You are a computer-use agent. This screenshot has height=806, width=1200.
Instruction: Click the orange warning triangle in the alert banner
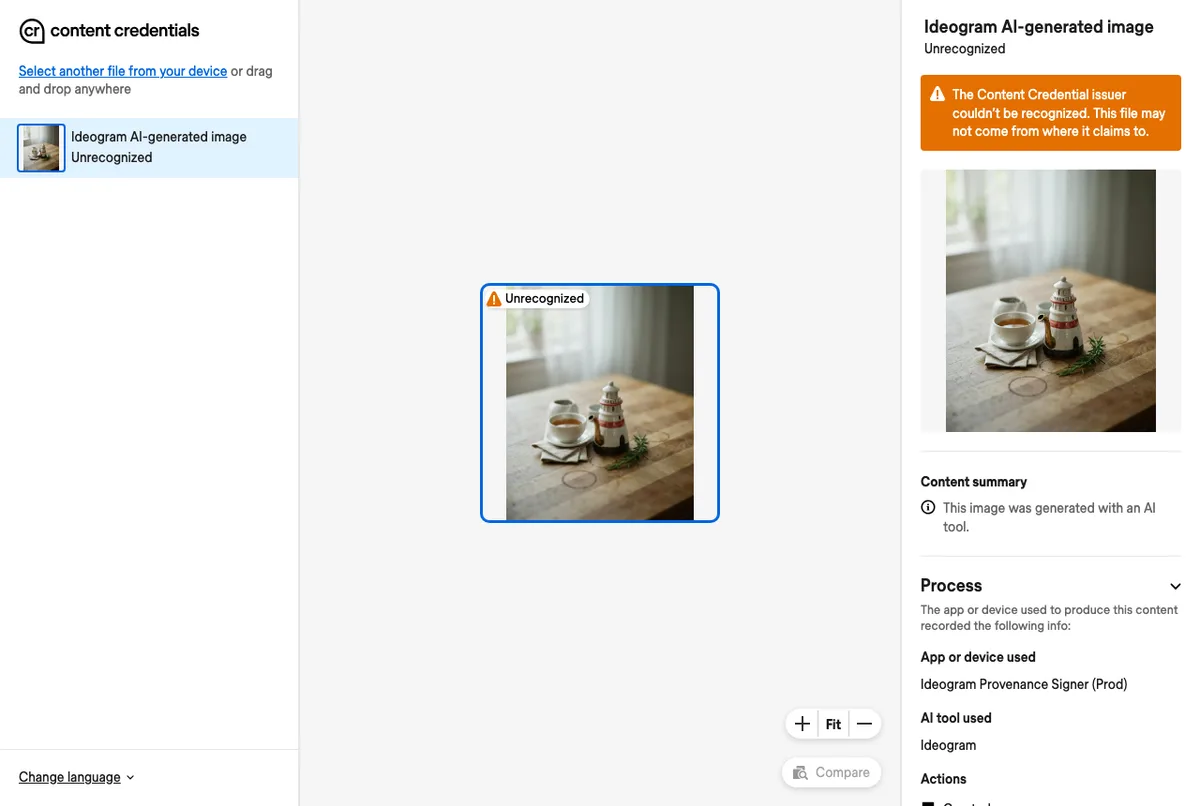tap(937, 94)
